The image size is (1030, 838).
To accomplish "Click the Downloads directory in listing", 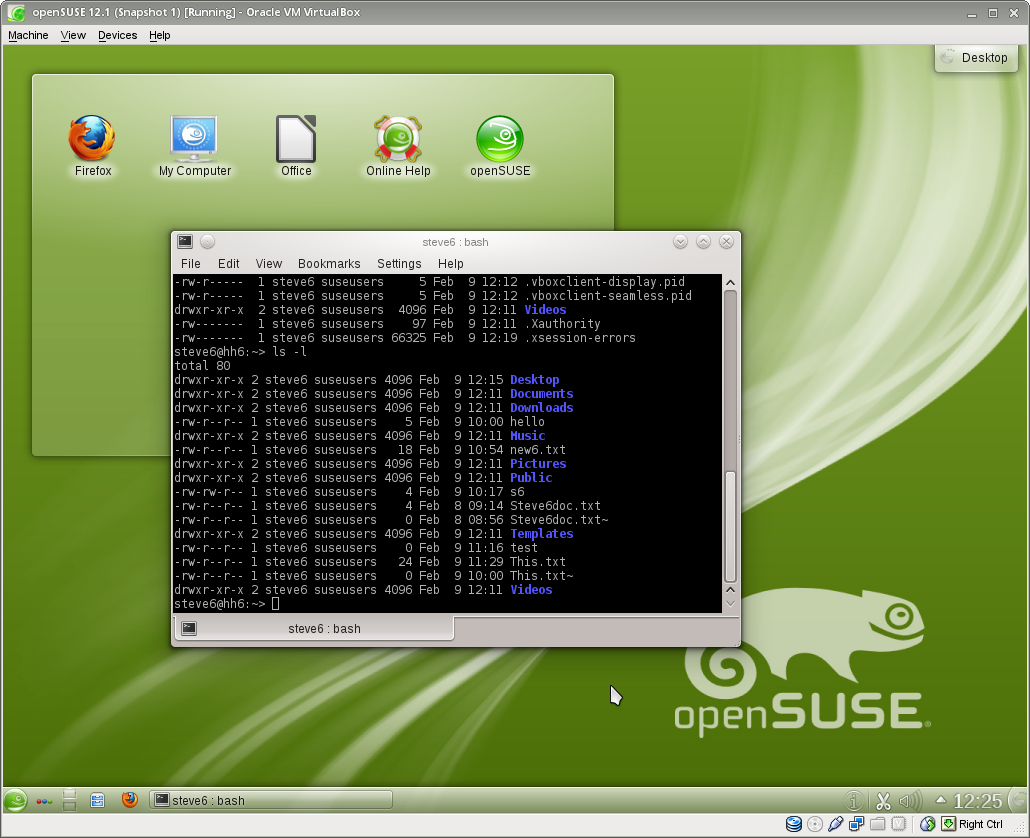I will (x=541, y=408).
